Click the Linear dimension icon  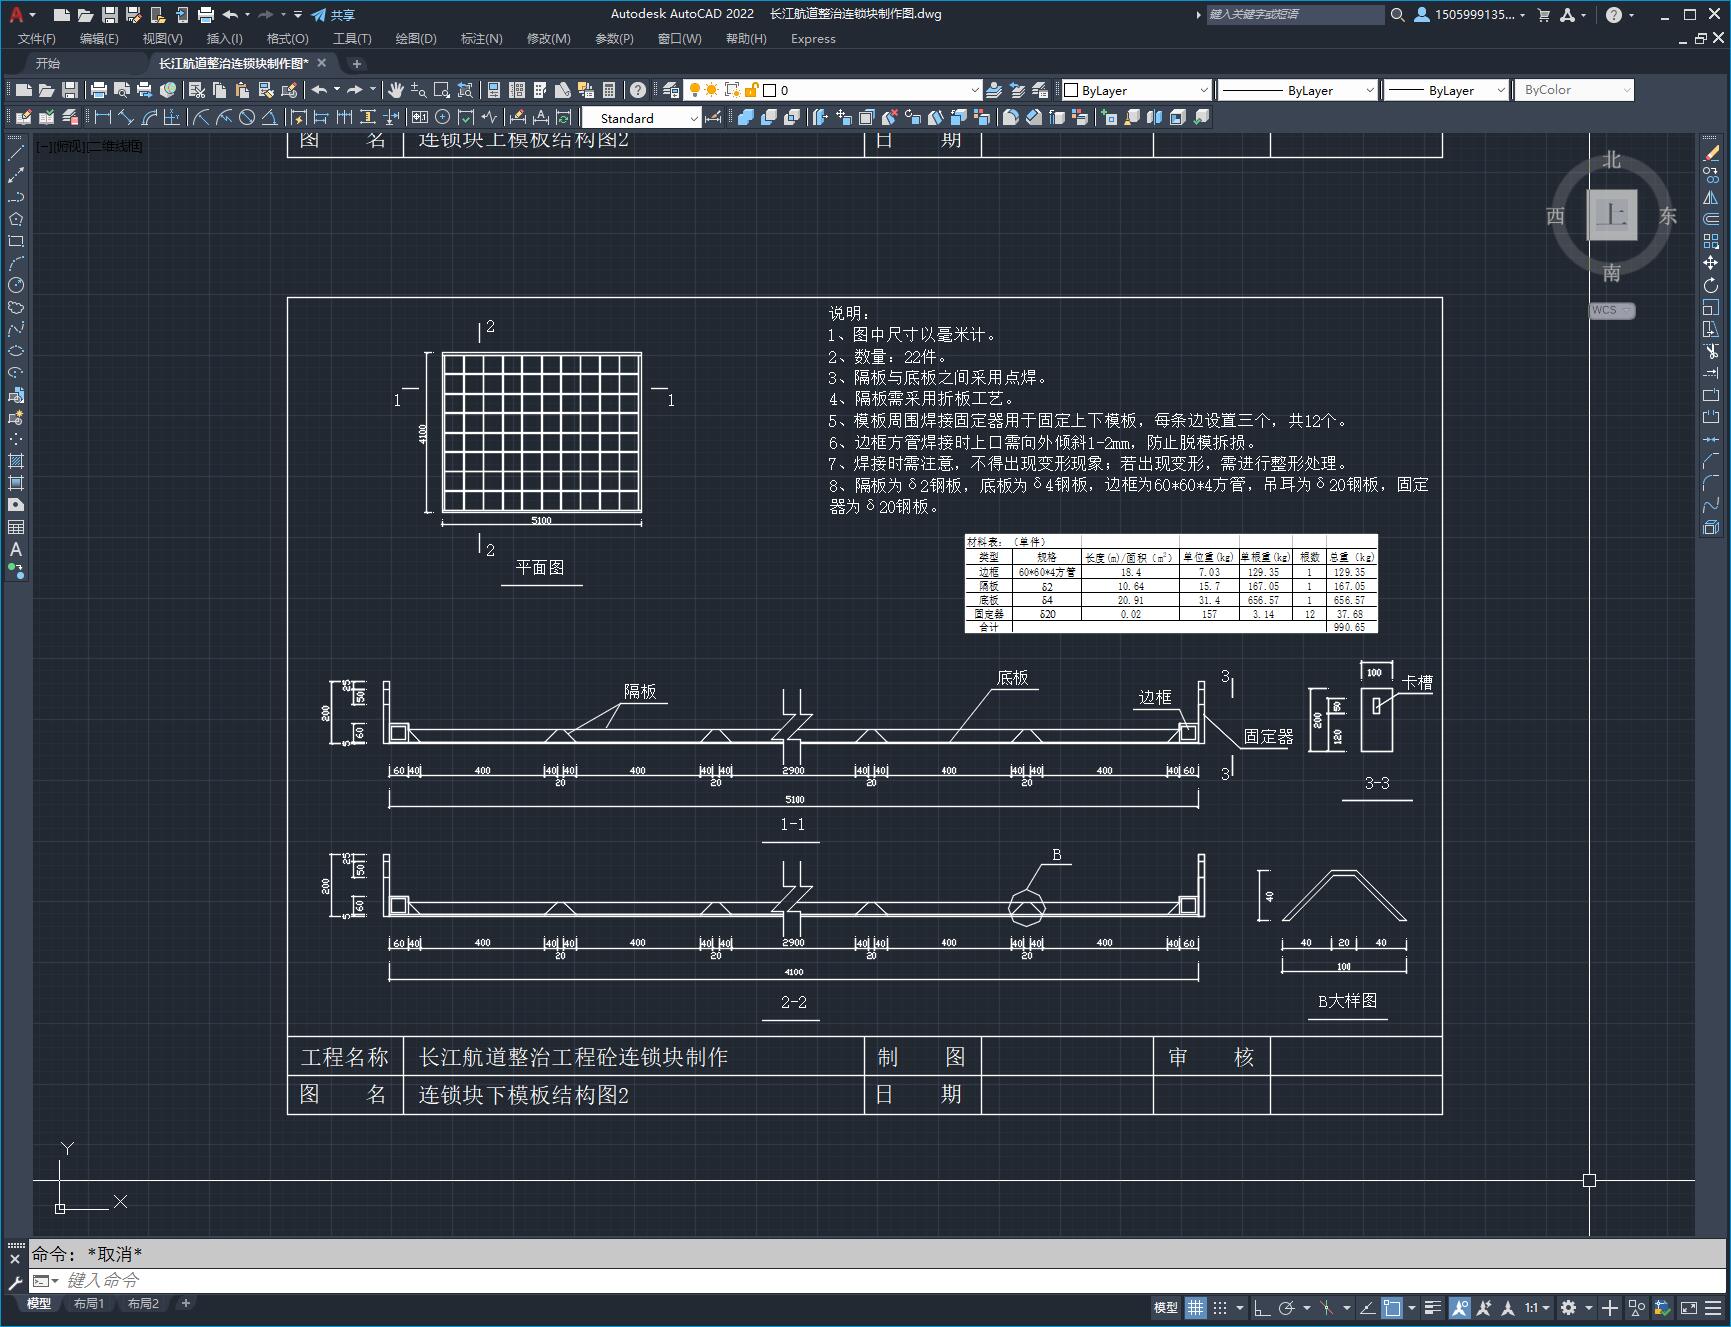(102, 118)
